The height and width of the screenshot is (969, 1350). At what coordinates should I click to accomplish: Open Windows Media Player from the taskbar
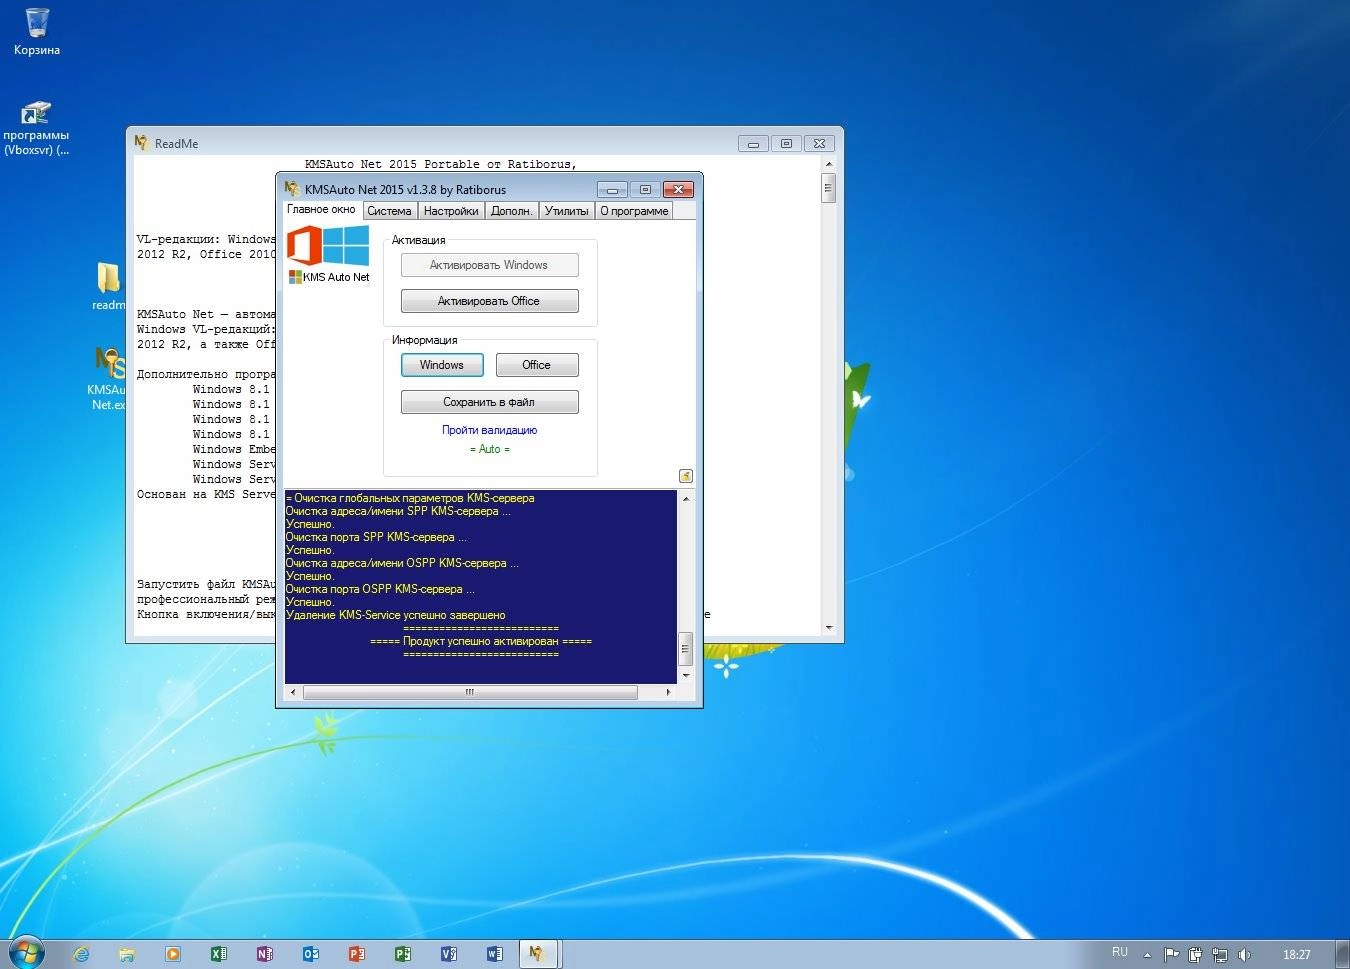(173, 954)
